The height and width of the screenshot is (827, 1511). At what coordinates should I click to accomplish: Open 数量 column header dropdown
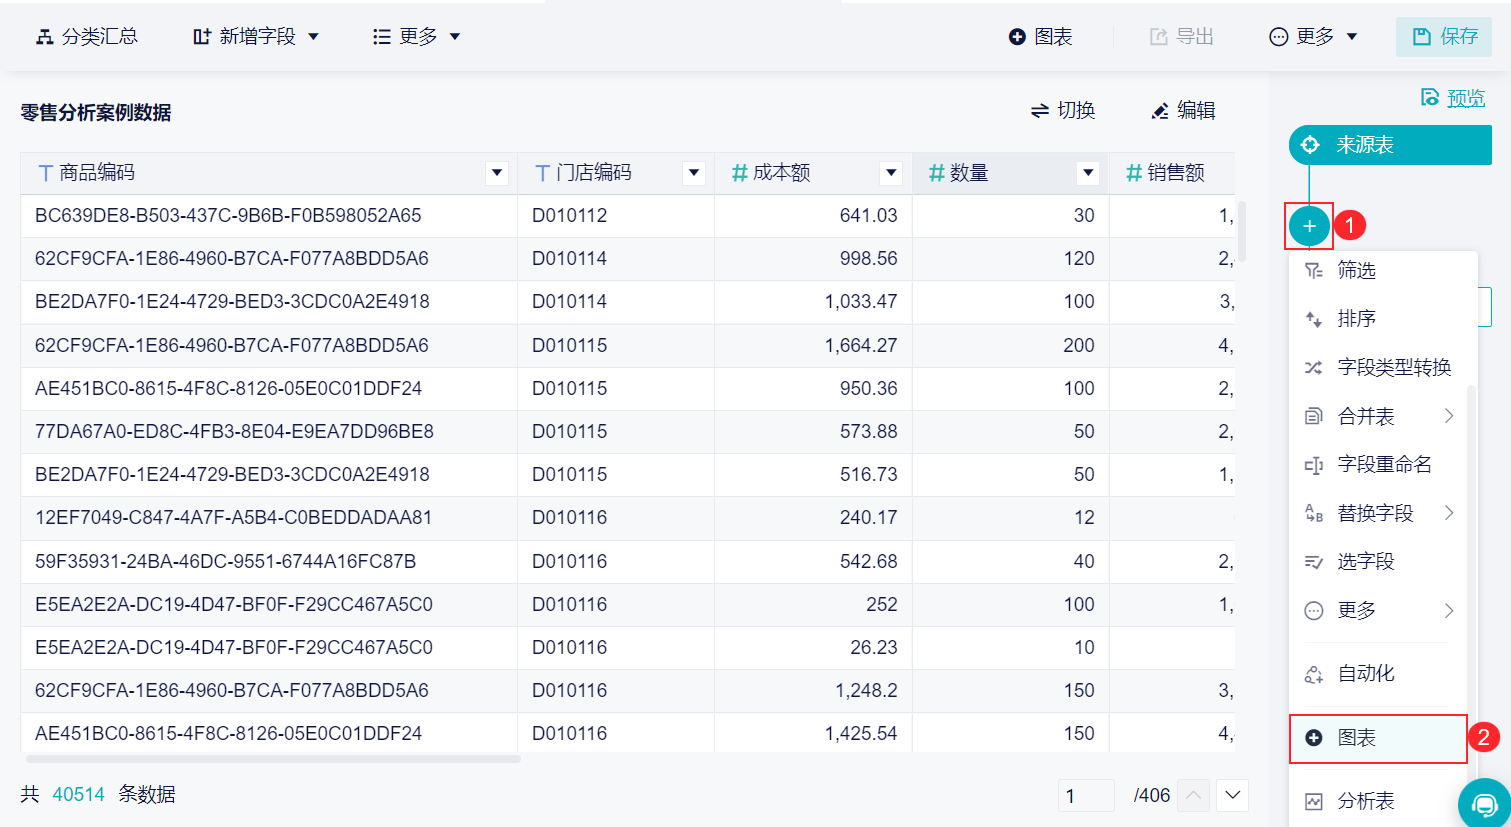click(x=1088, y=173)
